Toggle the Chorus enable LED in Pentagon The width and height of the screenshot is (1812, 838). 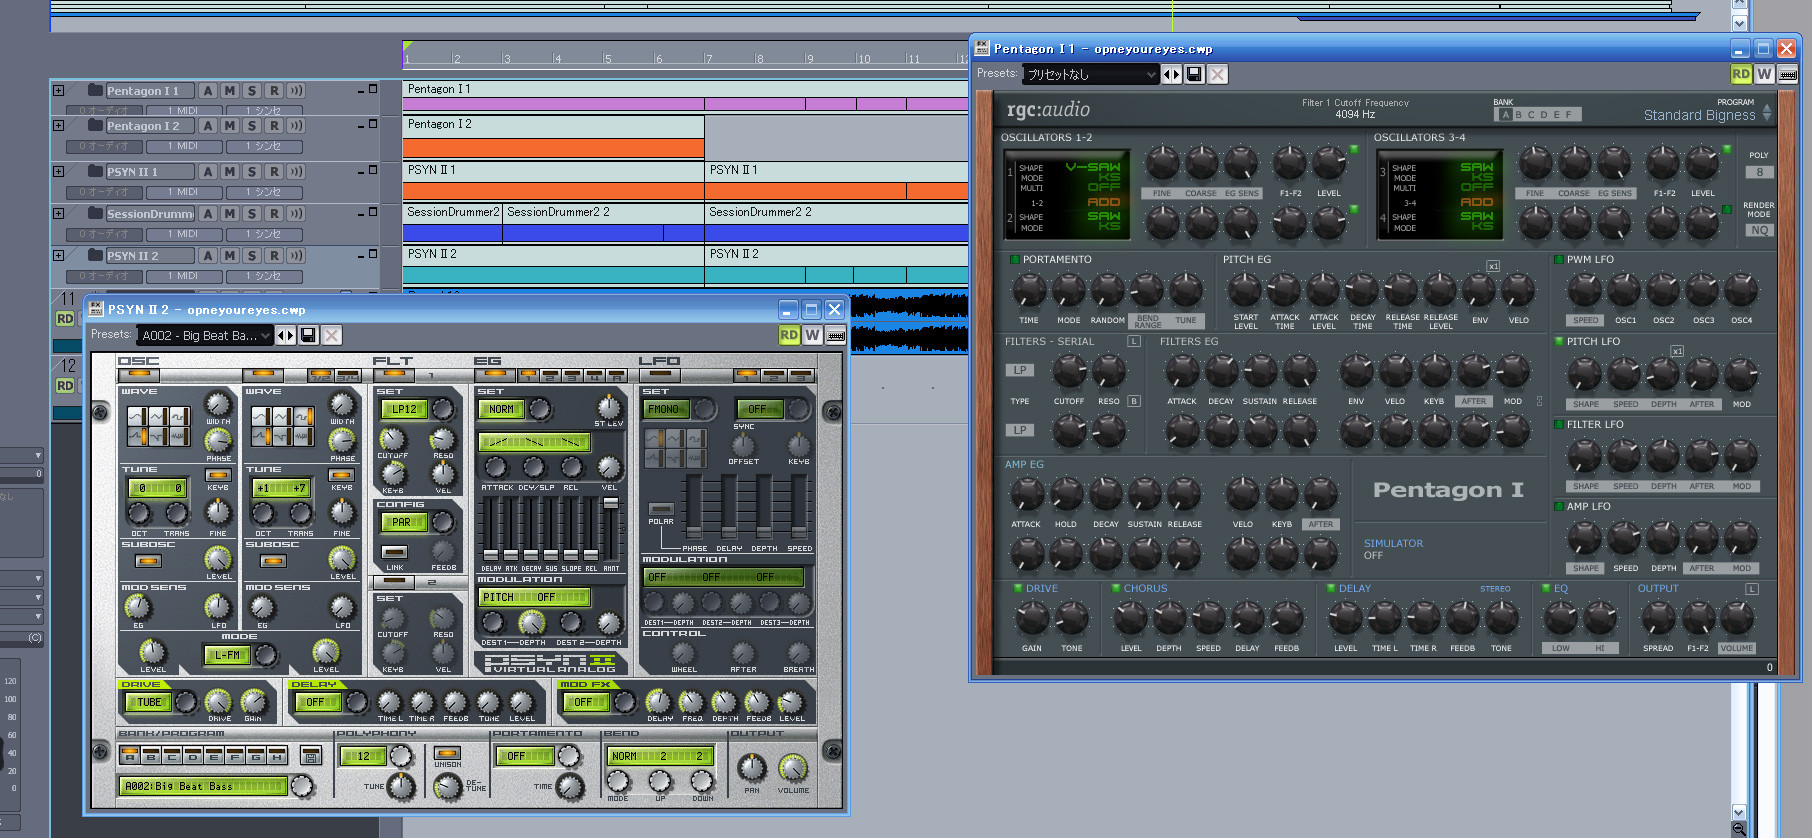(1116, 589)
